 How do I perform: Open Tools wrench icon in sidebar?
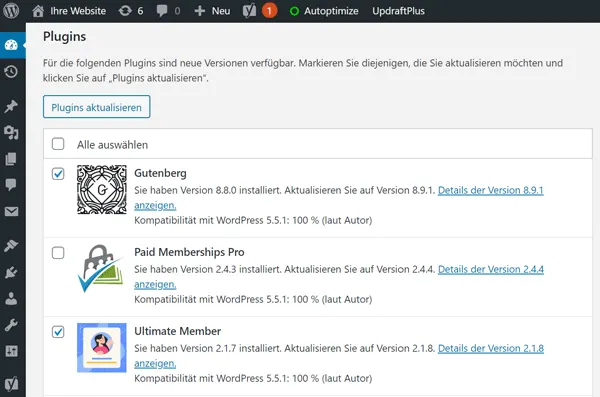coord(11,325)
